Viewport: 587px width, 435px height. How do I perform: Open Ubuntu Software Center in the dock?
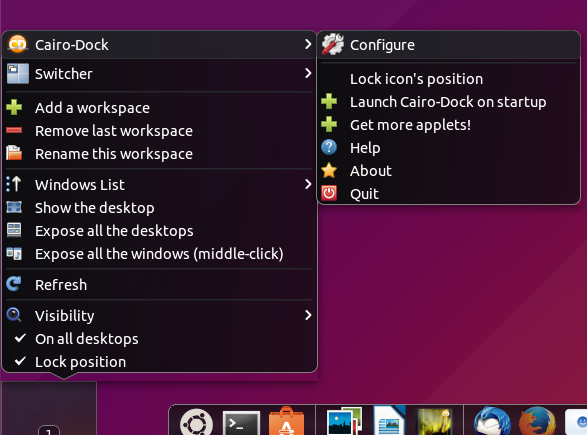286,421
